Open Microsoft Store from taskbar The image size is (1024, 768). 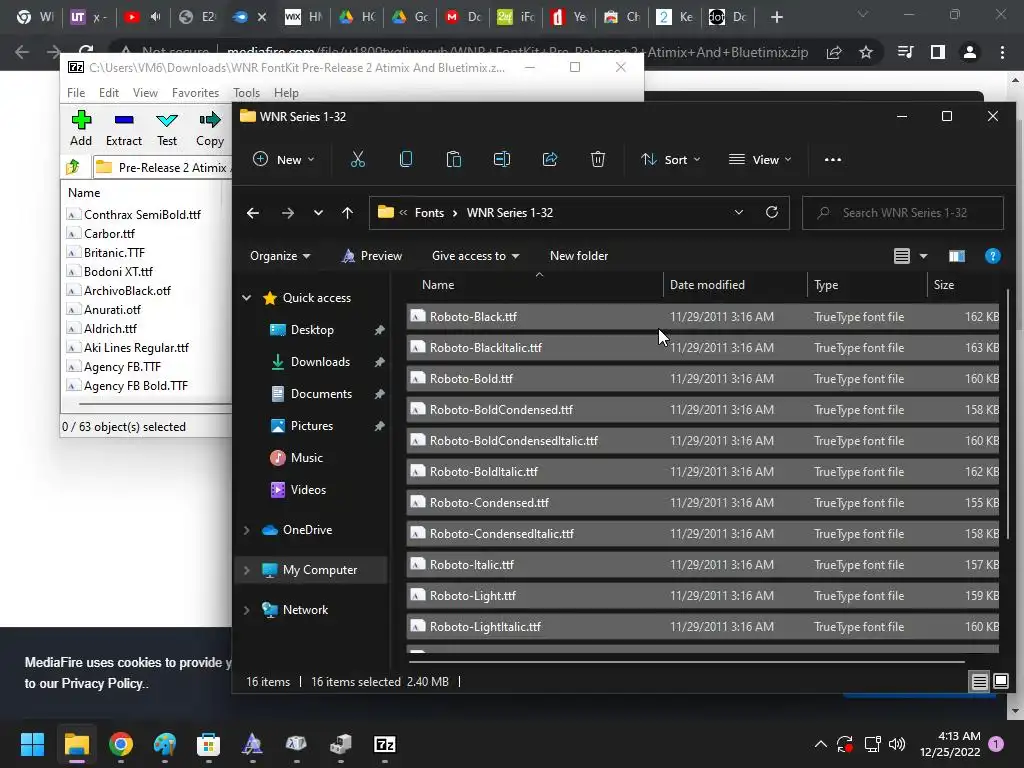[208, 744]
